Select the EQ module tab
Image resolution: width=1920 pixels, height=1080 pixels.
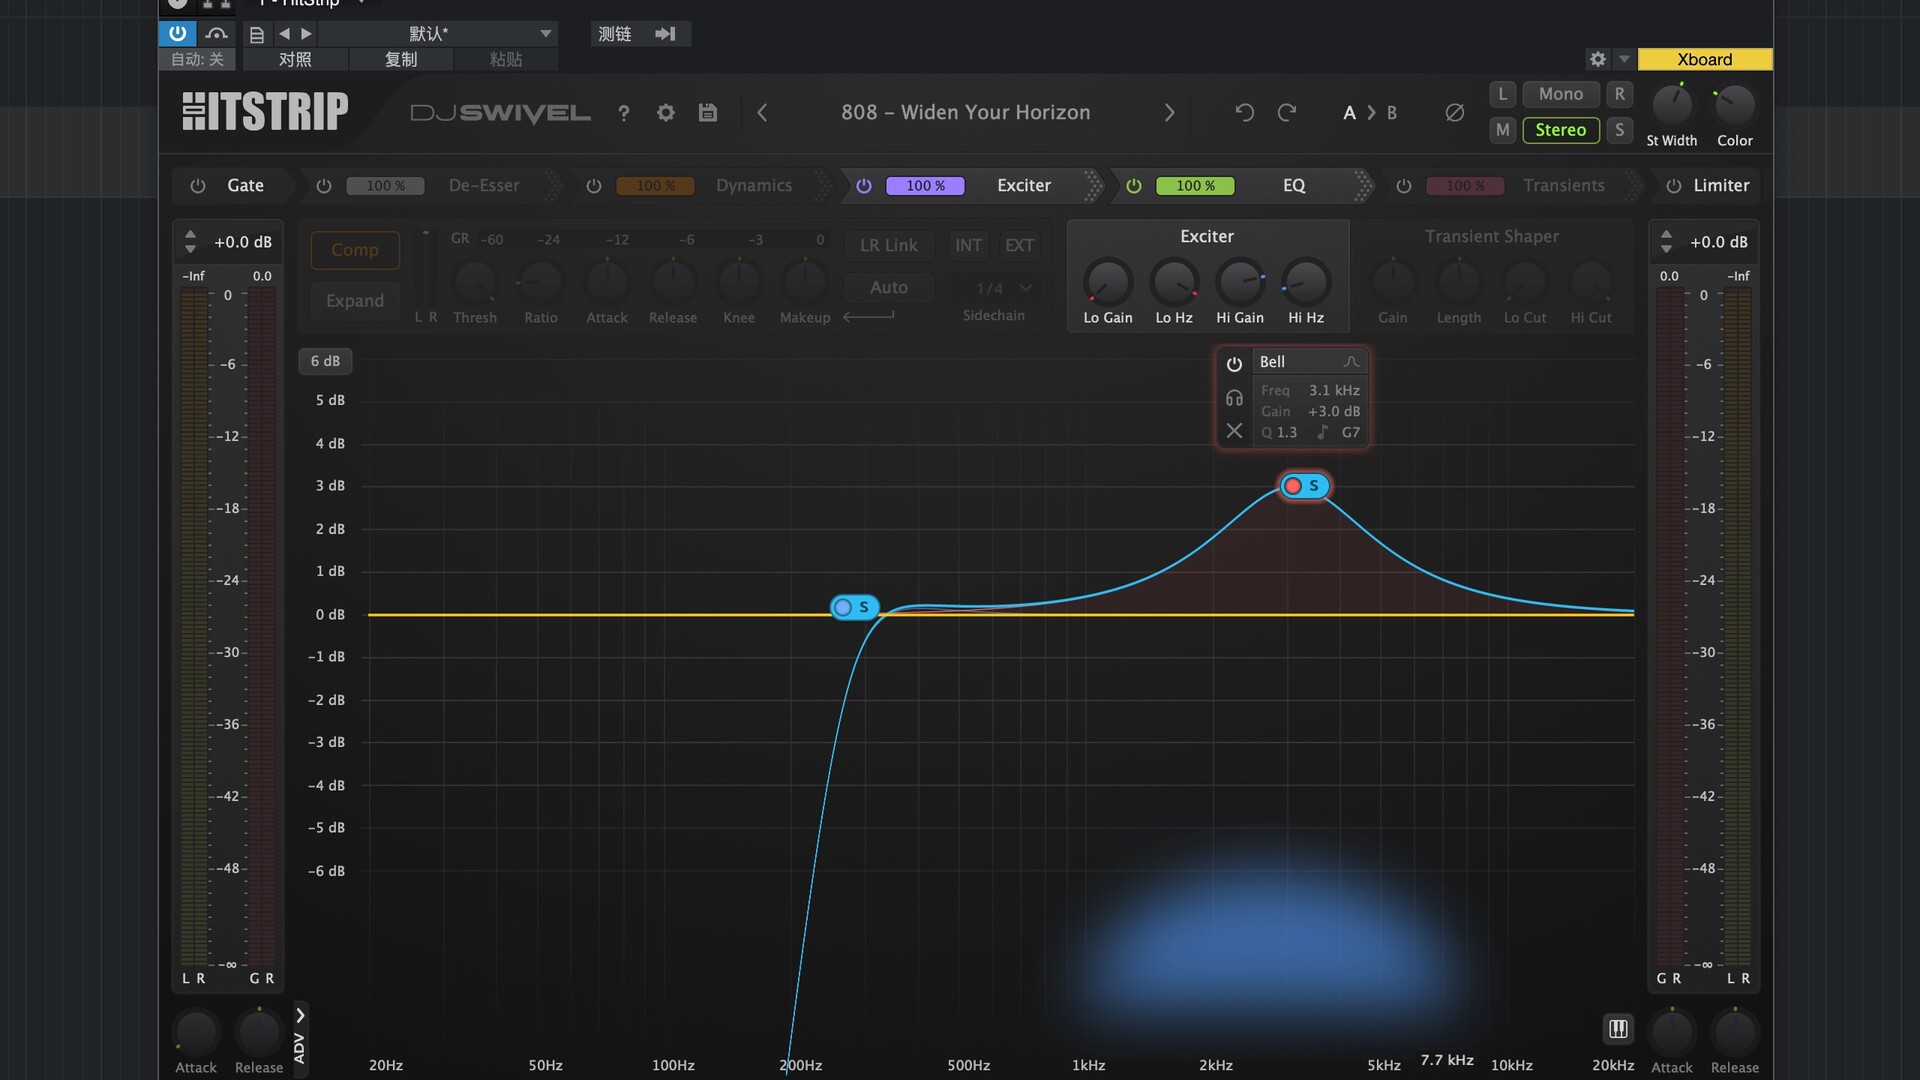click(x=1294, y=186)
